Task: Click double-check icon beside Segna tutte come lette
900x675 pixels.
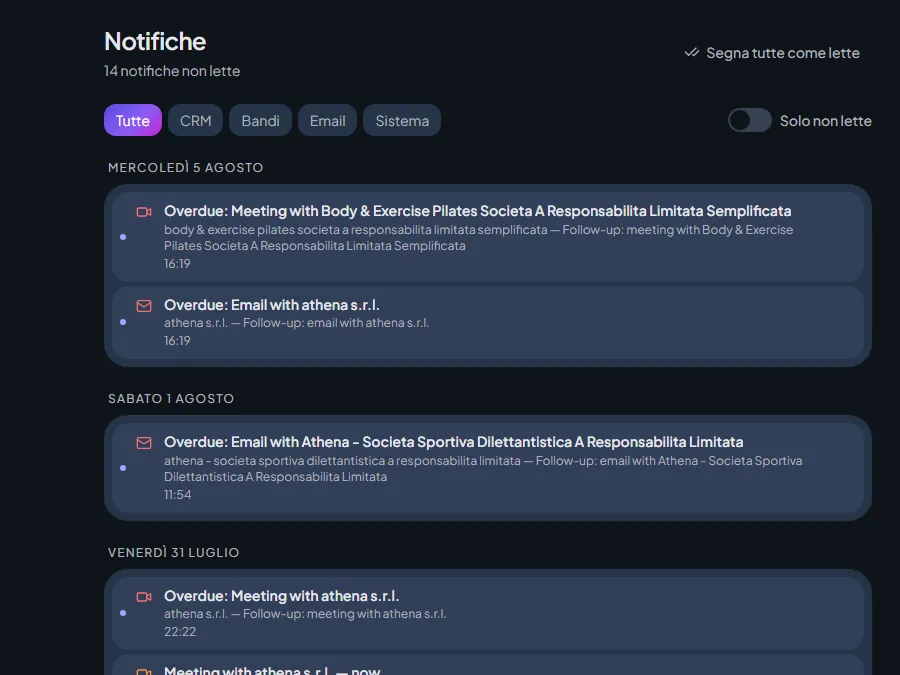Action: [692, 53]
